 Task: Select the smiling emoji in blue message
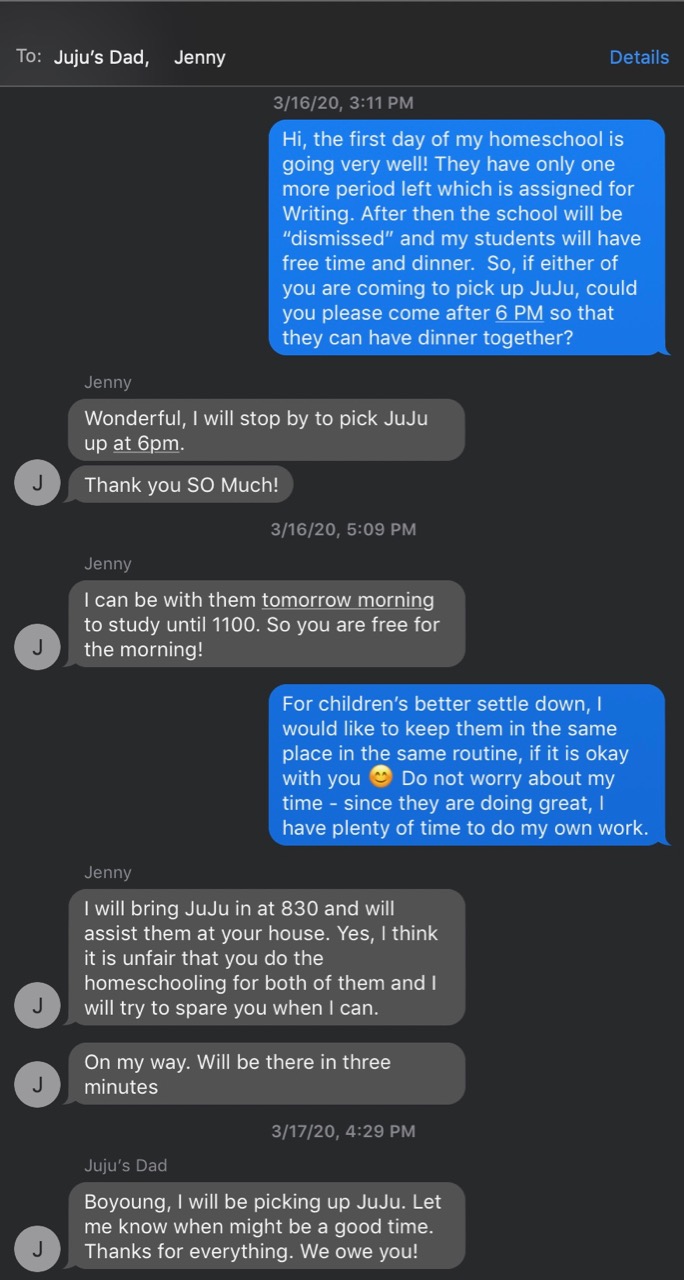[379, 778]
